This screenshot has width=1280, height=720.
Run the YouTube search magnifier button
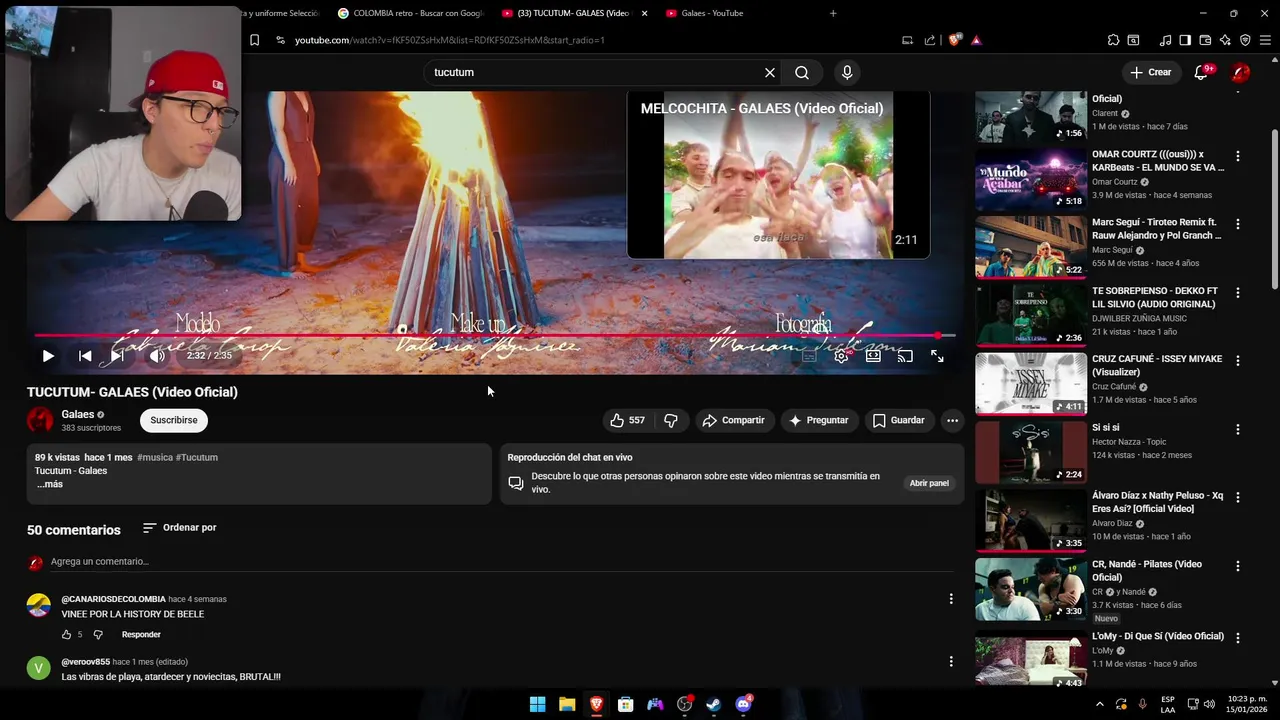802,73
